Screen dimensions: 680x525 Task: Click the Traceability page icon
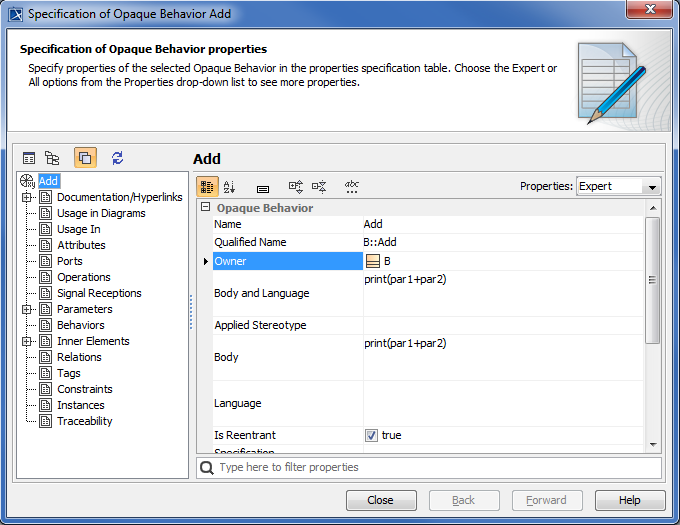click(x=46, y=421)
